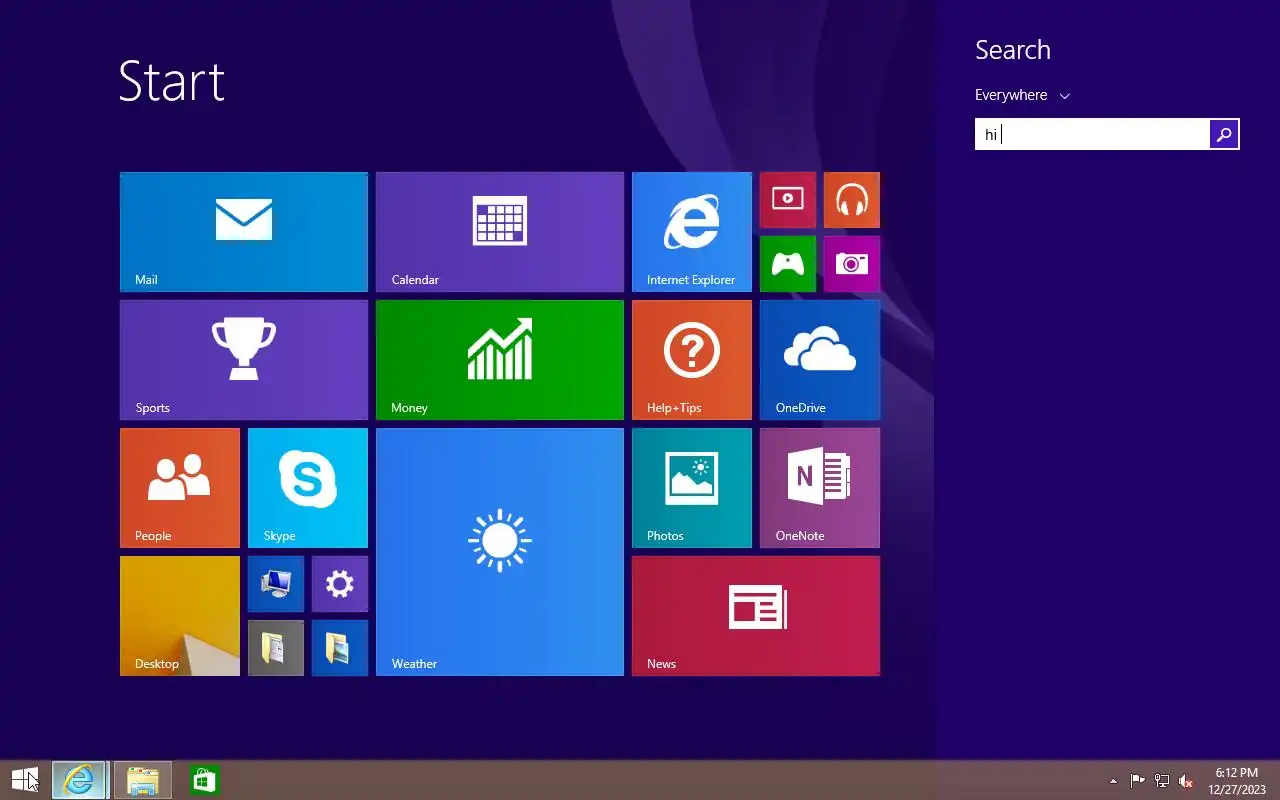Click into the search text field
The height and width of the screenshot is (800, 1280).
click(x=1092, y=134)
